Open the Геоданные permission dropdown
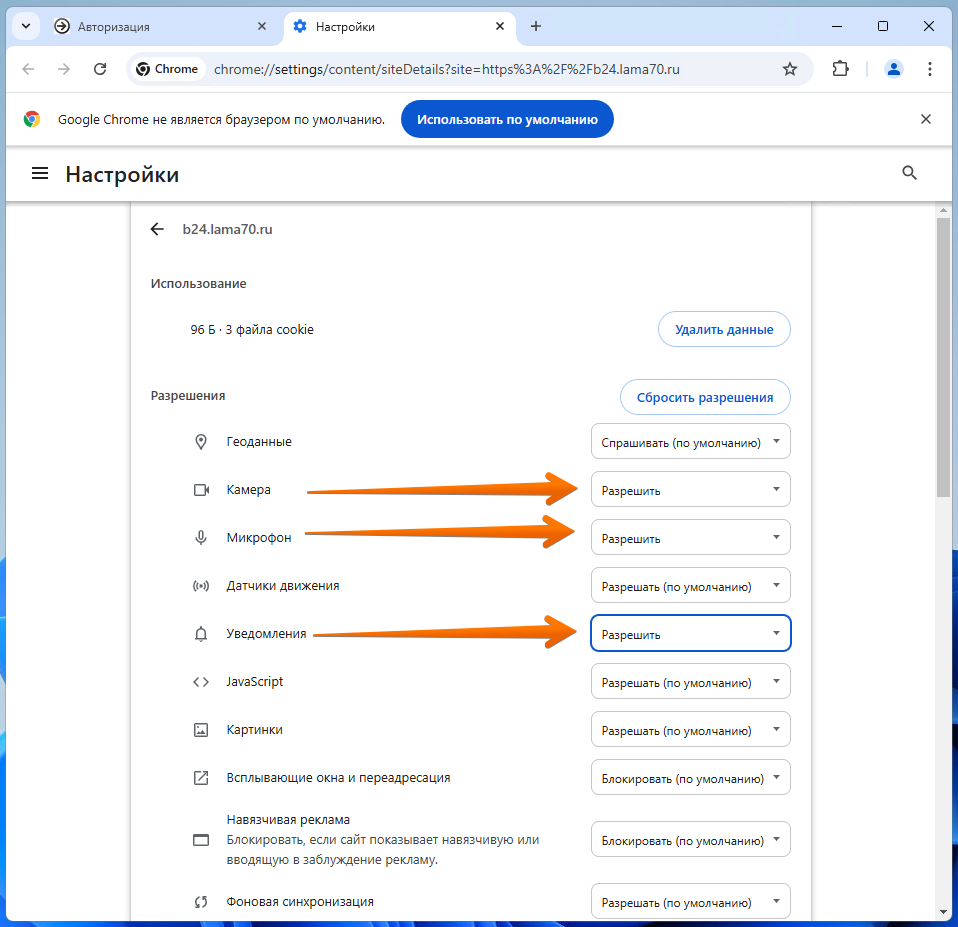 click(x=690, y=441)
